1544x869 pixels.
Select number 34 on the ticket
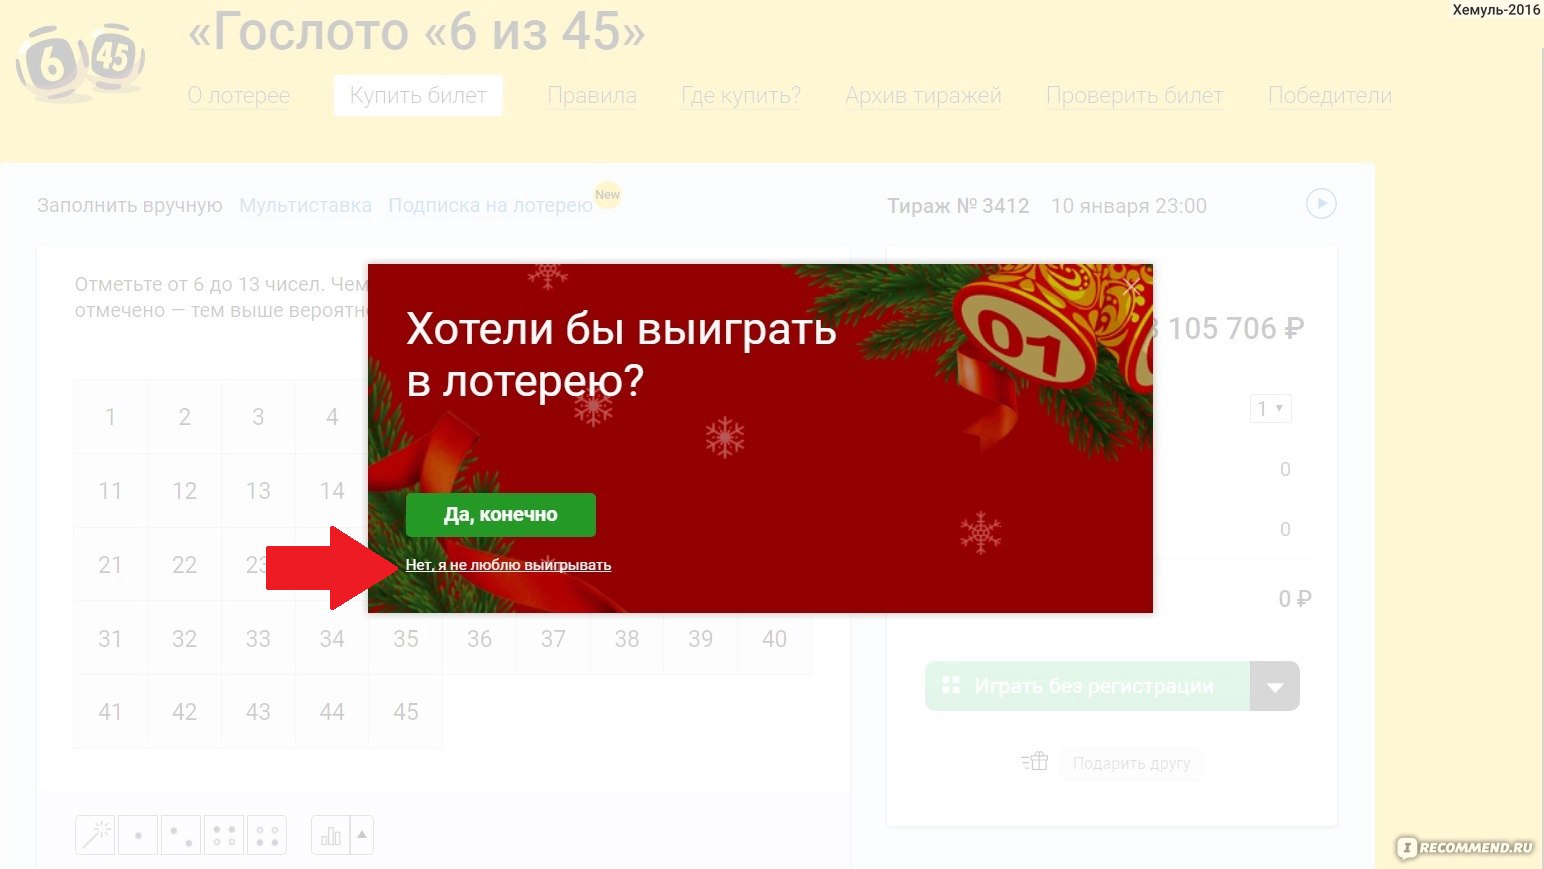pyautogui.click(x=332, y=638)
